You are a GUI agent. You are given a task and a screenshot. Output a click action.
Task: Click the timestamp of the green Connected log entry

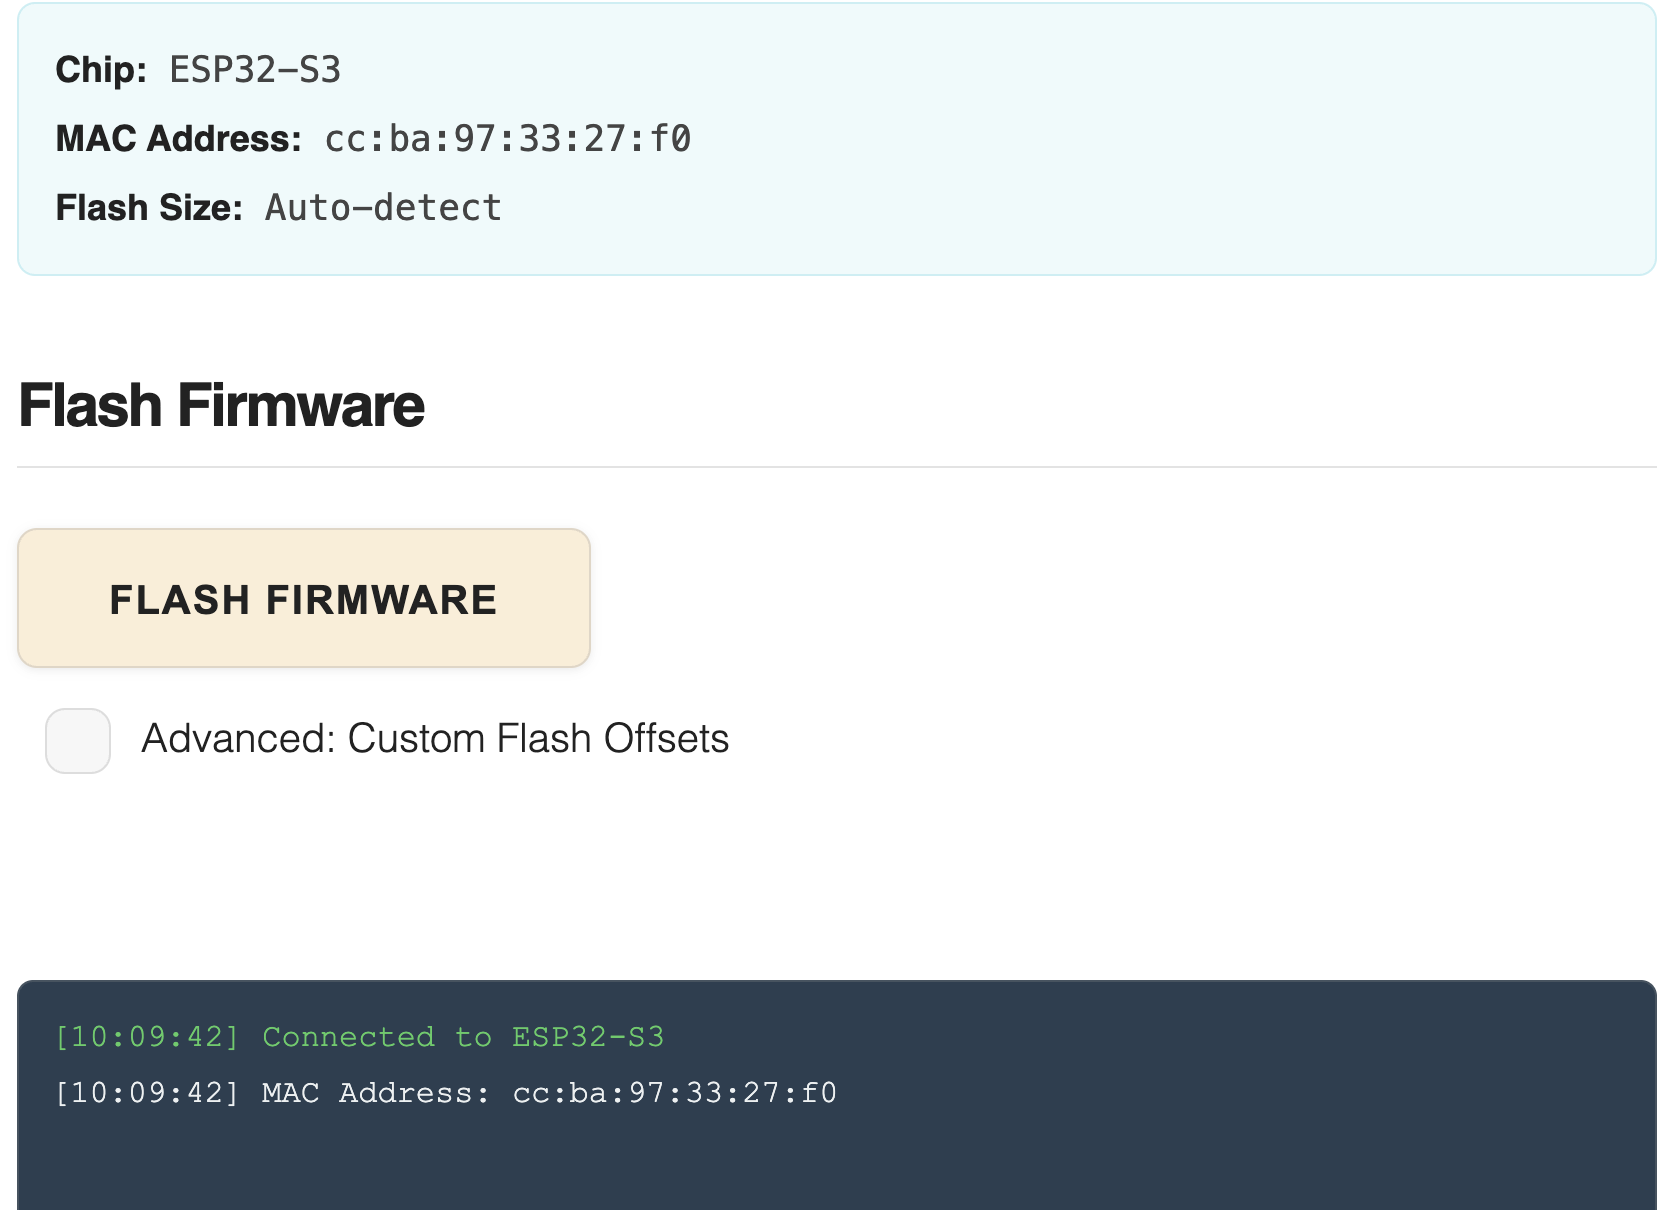147,1037
